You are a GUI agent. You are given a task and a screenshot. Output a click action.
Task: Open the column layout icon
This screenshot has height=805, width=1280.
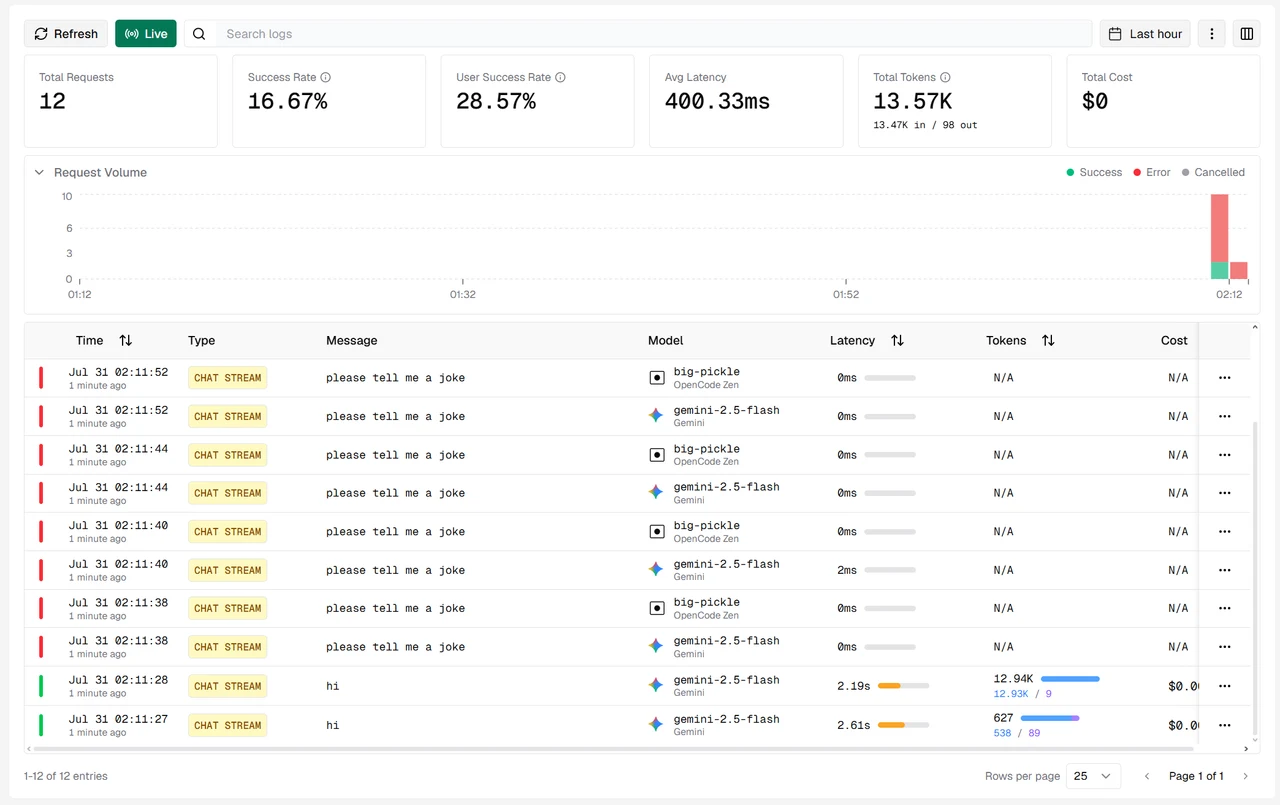1247,33
